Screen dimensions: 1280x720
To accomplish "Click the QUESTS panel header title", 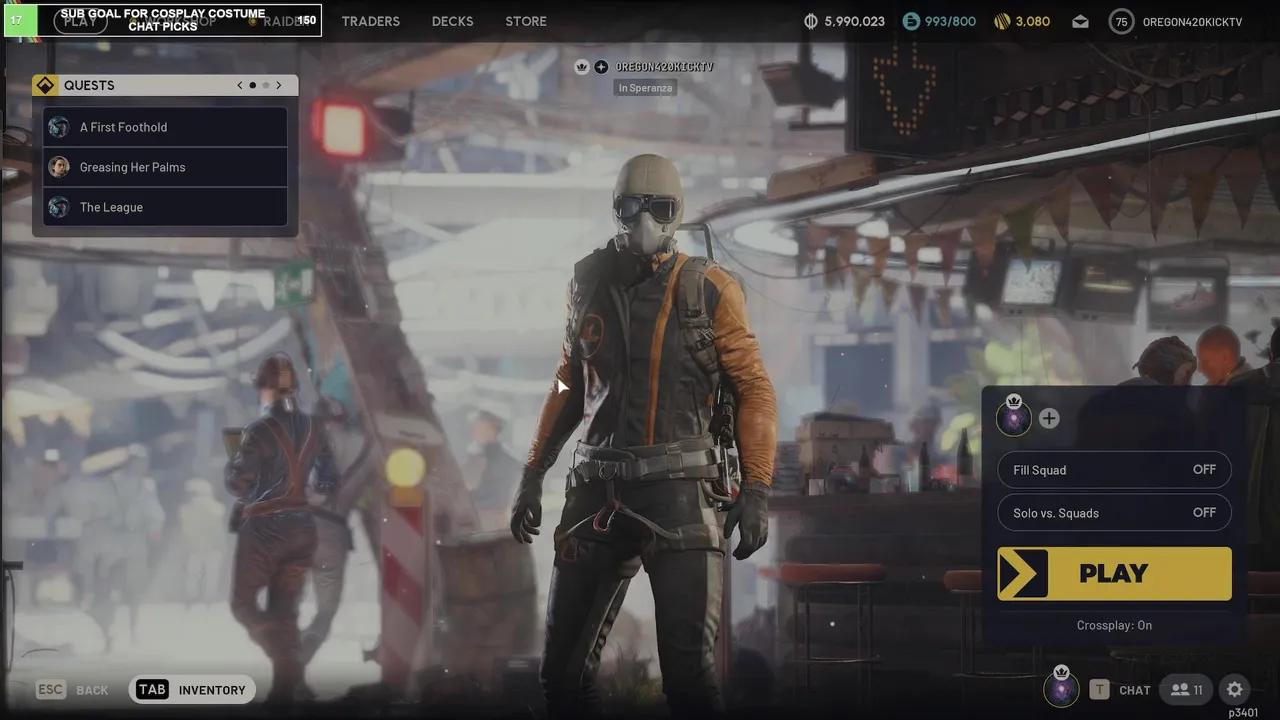I will (89, 85).
